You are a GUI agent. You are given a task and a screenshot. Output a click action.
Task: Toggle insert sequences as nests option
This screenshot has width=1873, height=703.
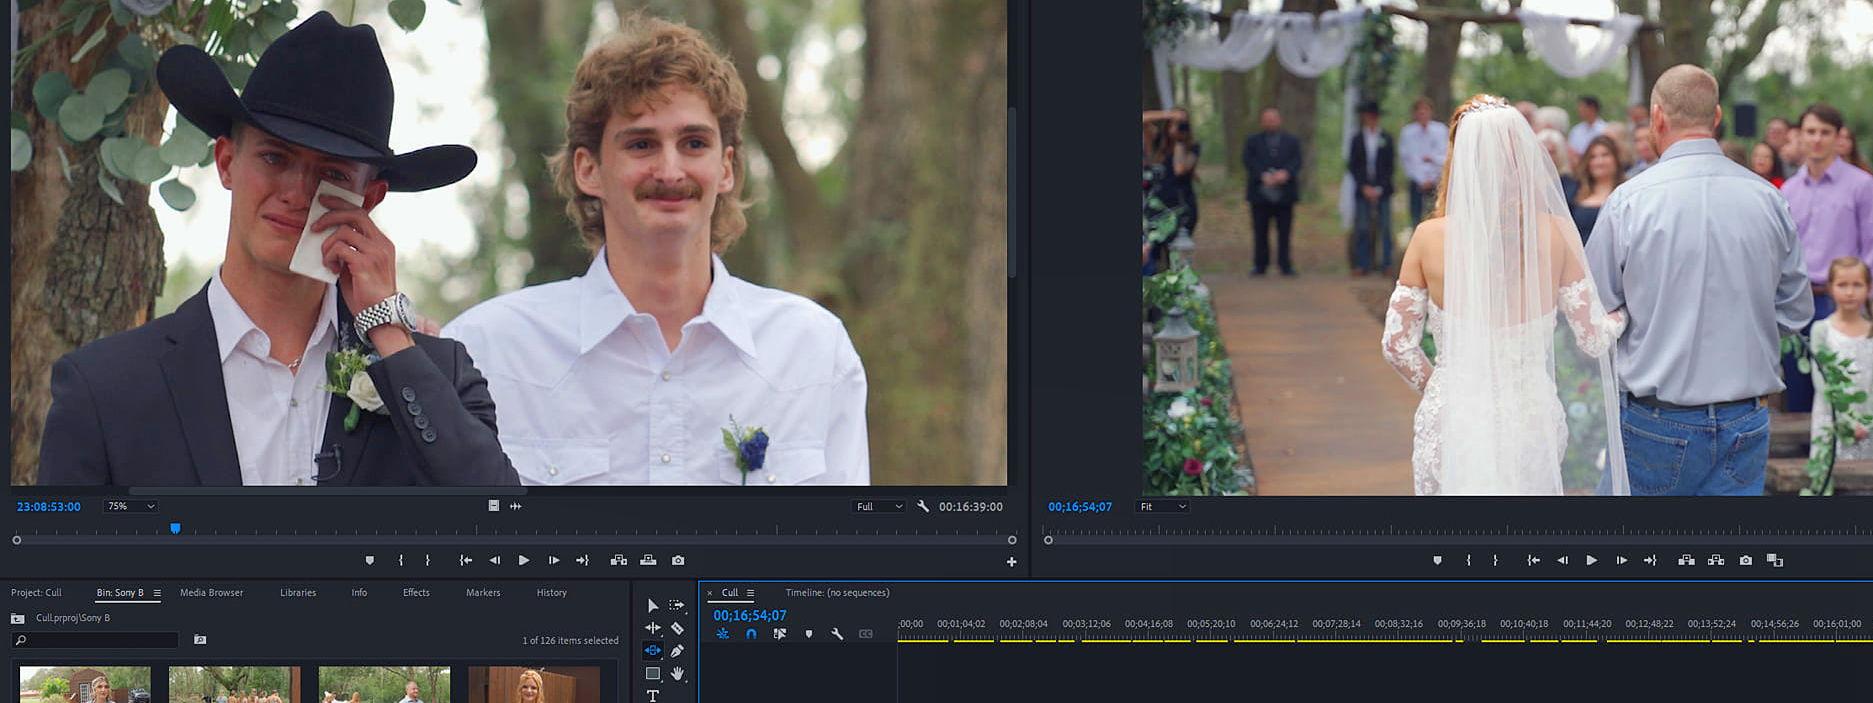tap(722, 634)
